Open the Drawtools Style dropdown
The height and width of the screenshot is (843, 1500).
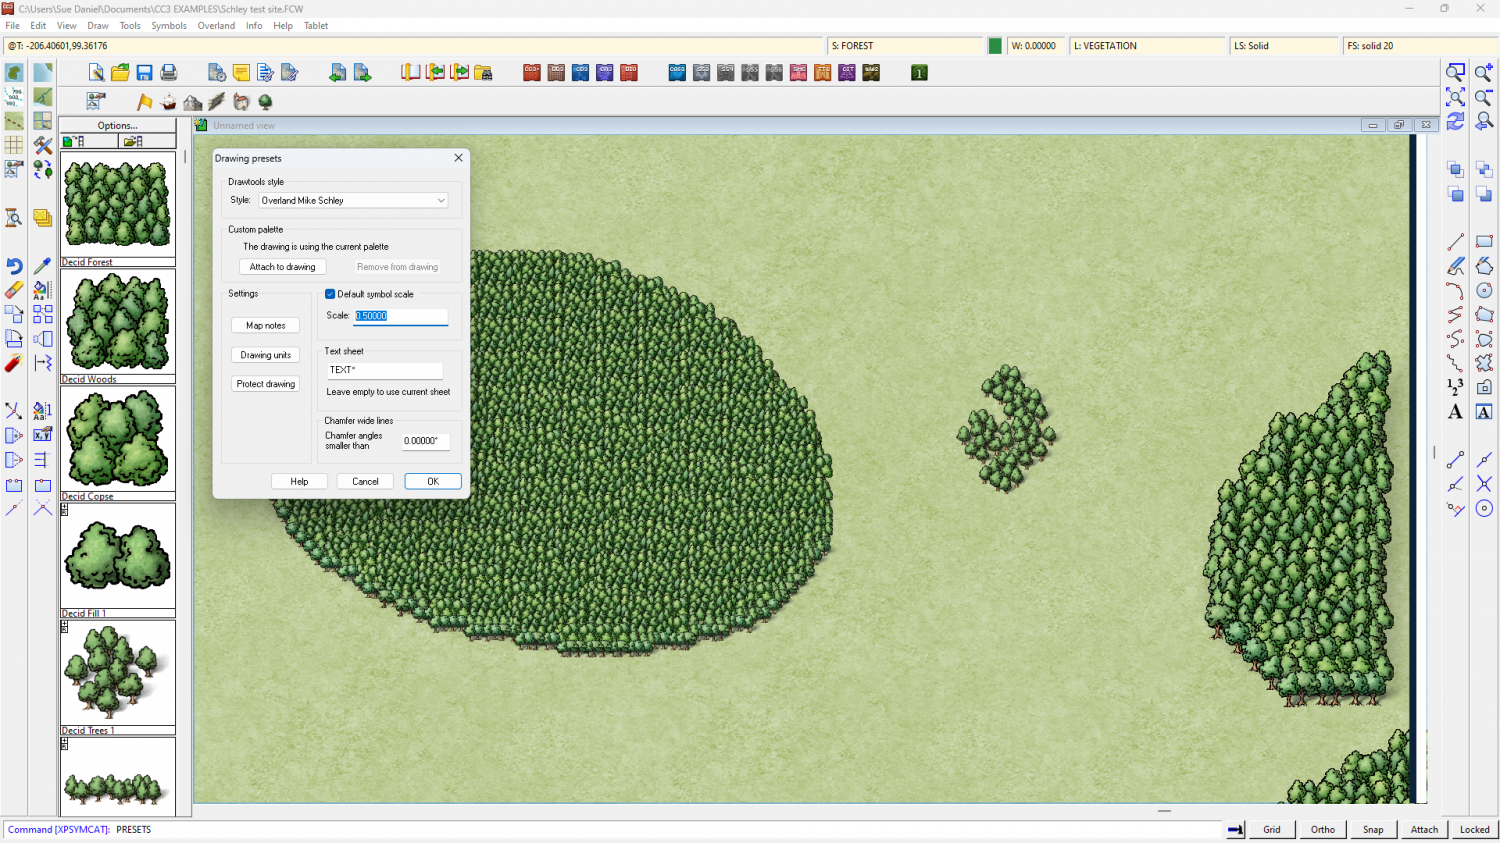353,200
